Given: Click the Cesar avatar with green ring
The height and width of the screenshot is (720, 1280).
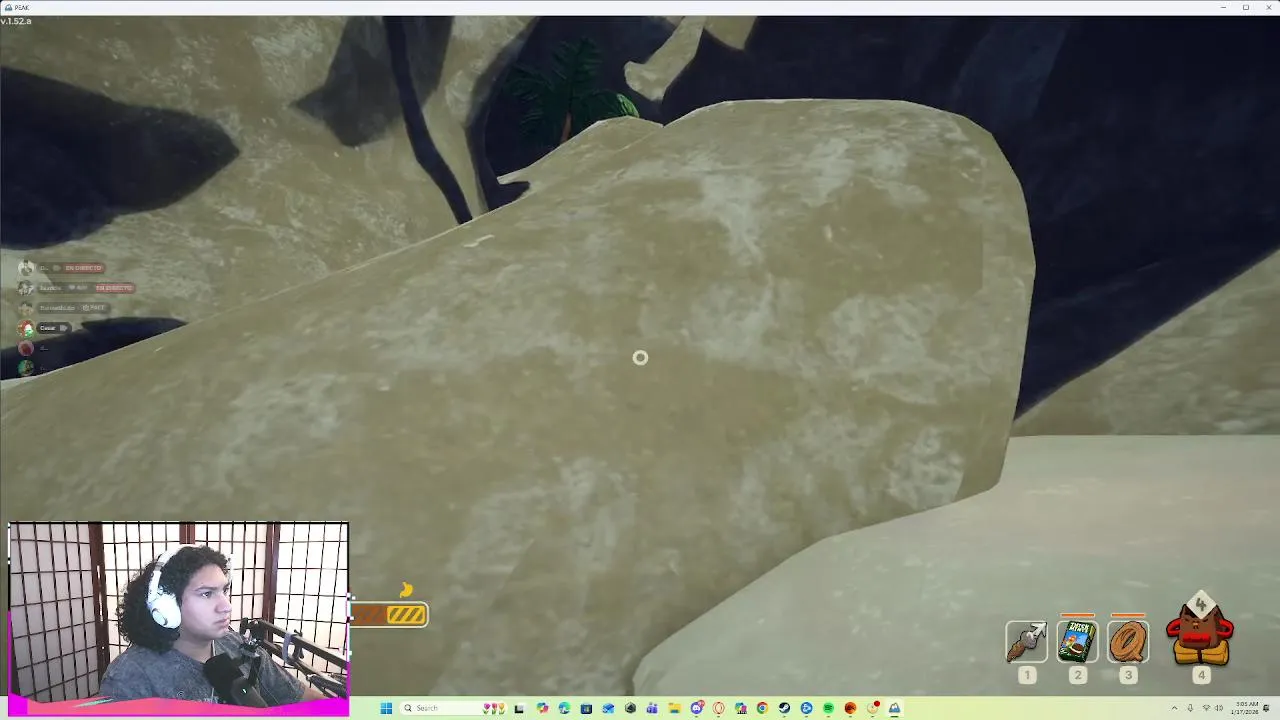Looking at the screenshot, I should pos(26,328).
